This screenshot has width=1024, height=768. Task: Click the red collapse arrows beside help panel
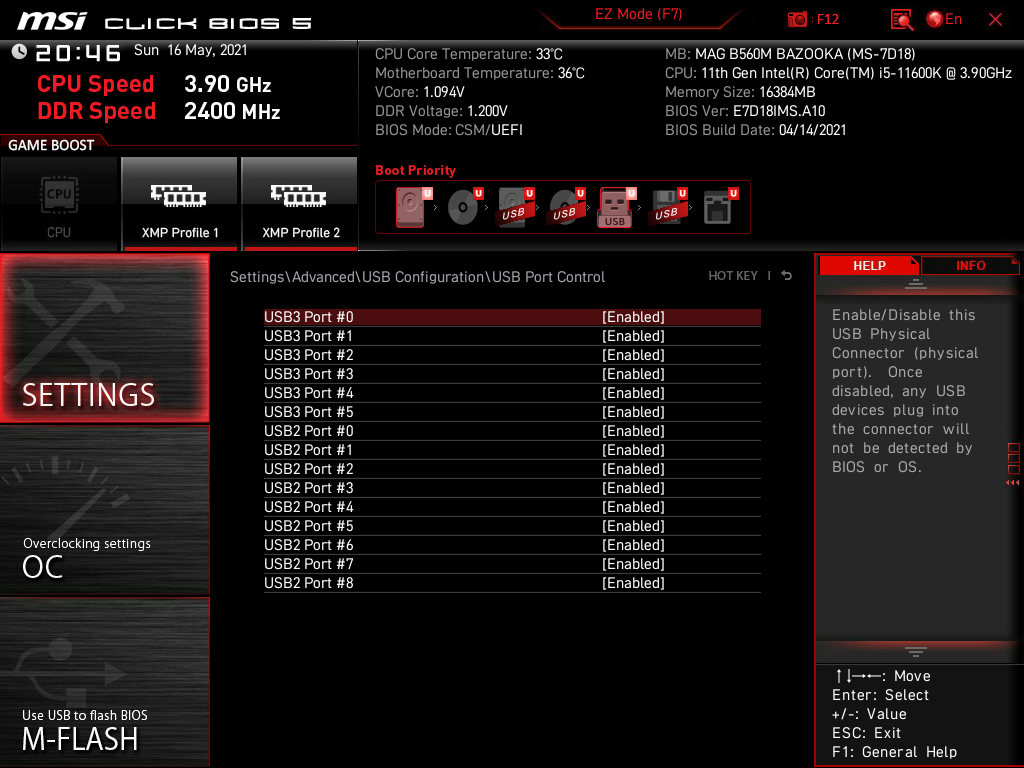pyautogui.click(x=1013, y=483)
